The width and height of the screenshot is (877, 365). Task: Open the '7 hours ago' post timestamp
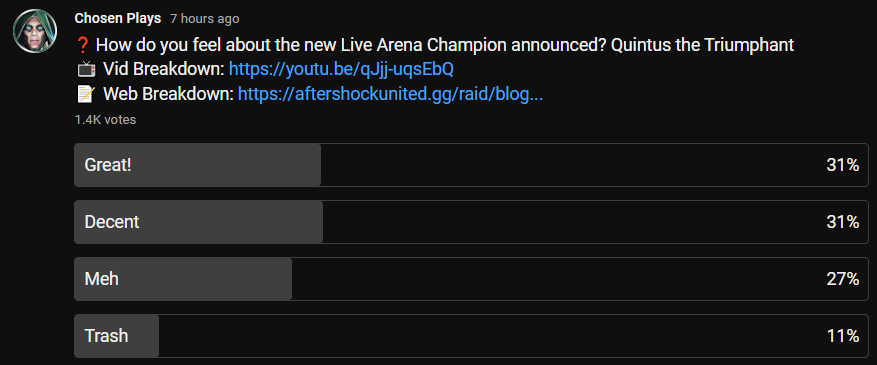pos(205,19)
